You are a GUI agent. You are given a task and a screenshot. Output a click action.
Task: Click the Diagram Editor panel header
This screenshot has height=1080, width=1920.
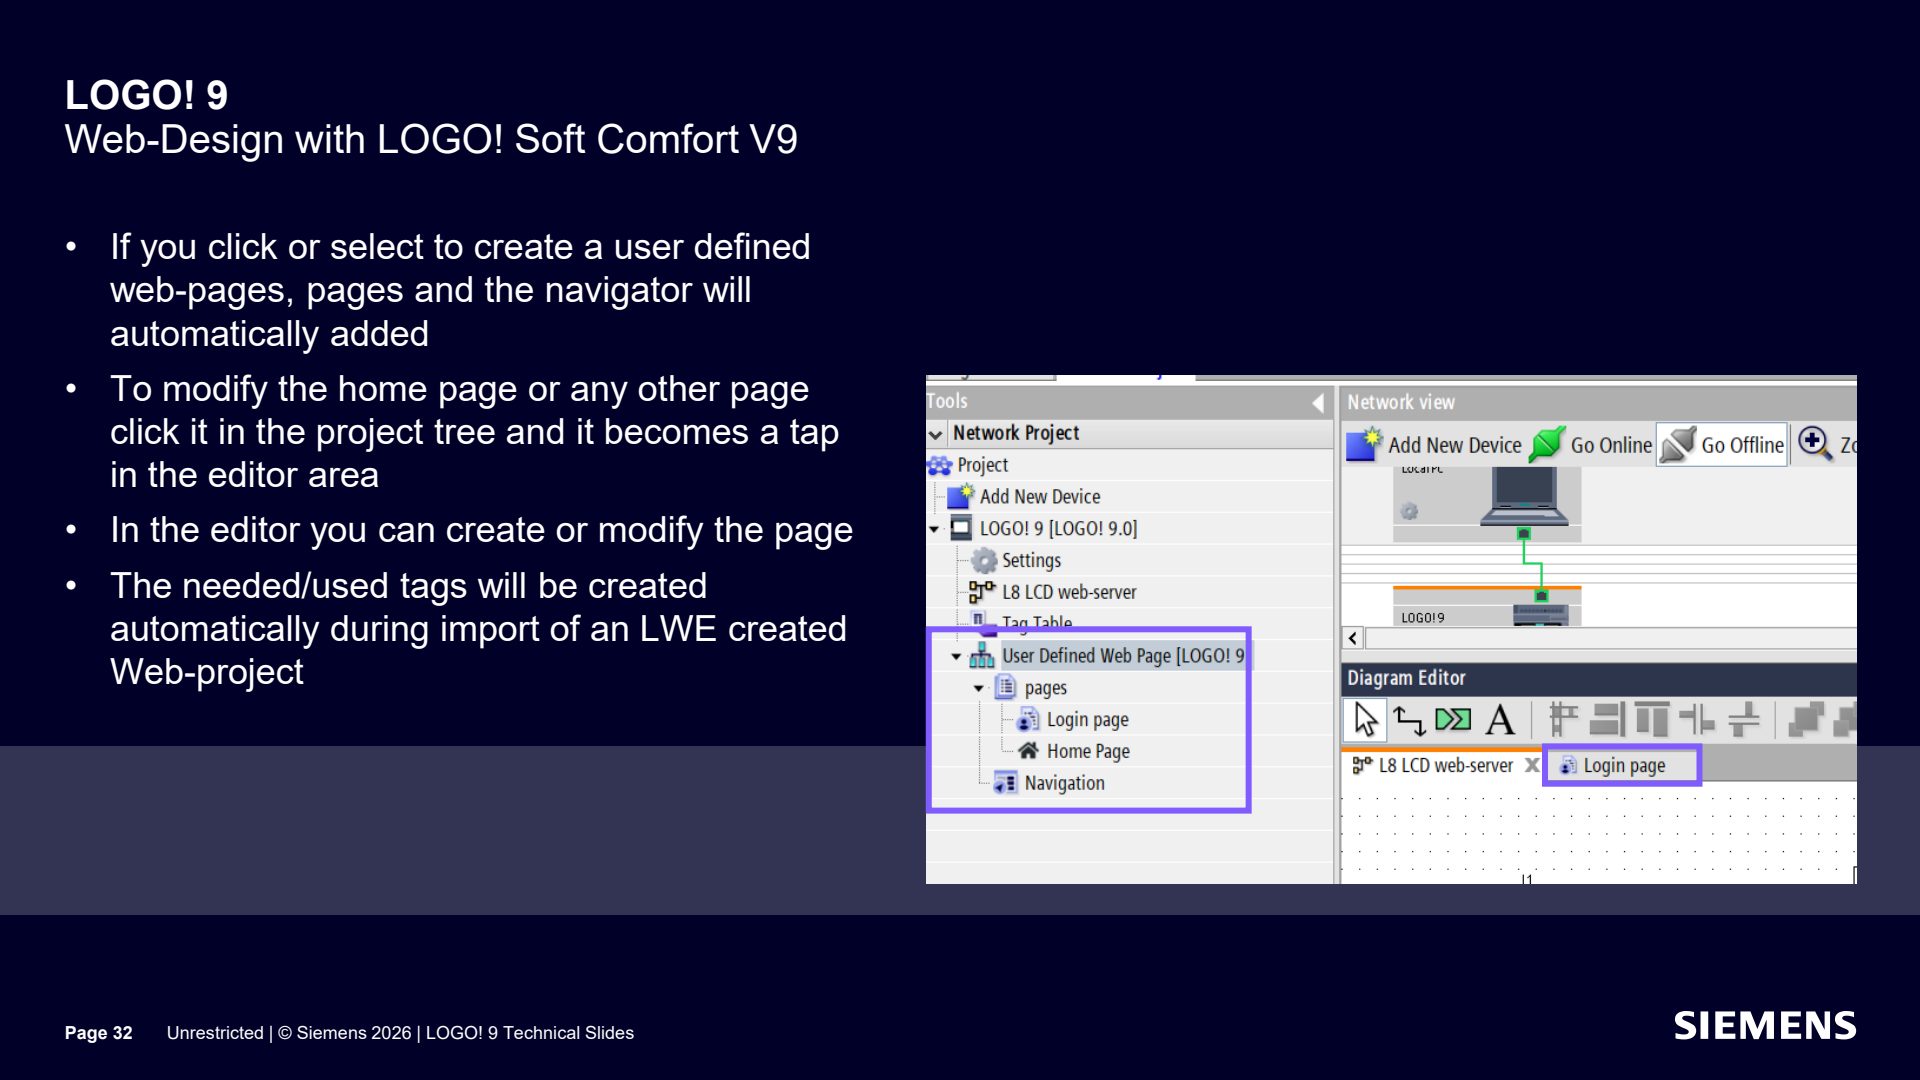click(1598, 678)
